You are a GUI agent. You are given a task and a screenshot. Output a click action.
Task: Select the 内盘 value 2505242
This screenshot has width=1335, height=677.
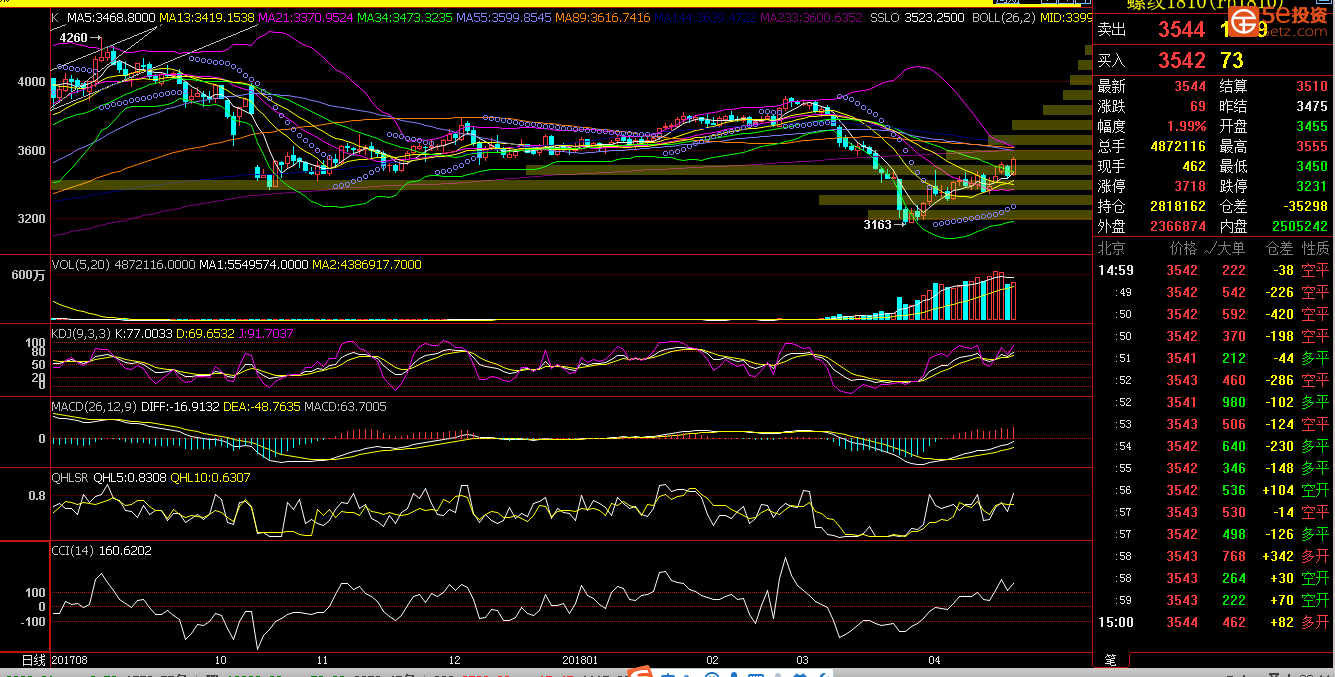(x=1300, y=226)
